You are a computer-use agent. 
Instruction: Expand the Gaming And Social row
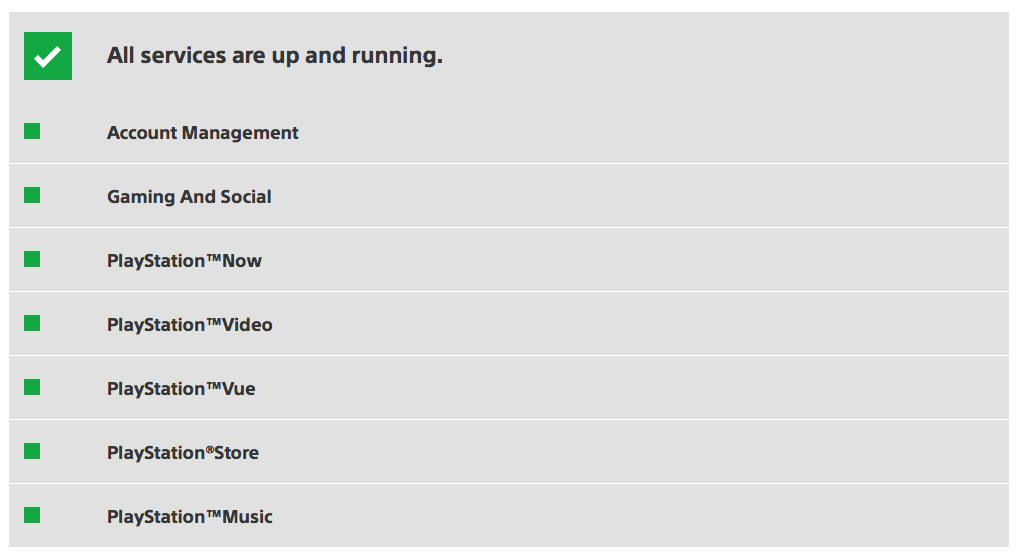coord(509,196)
